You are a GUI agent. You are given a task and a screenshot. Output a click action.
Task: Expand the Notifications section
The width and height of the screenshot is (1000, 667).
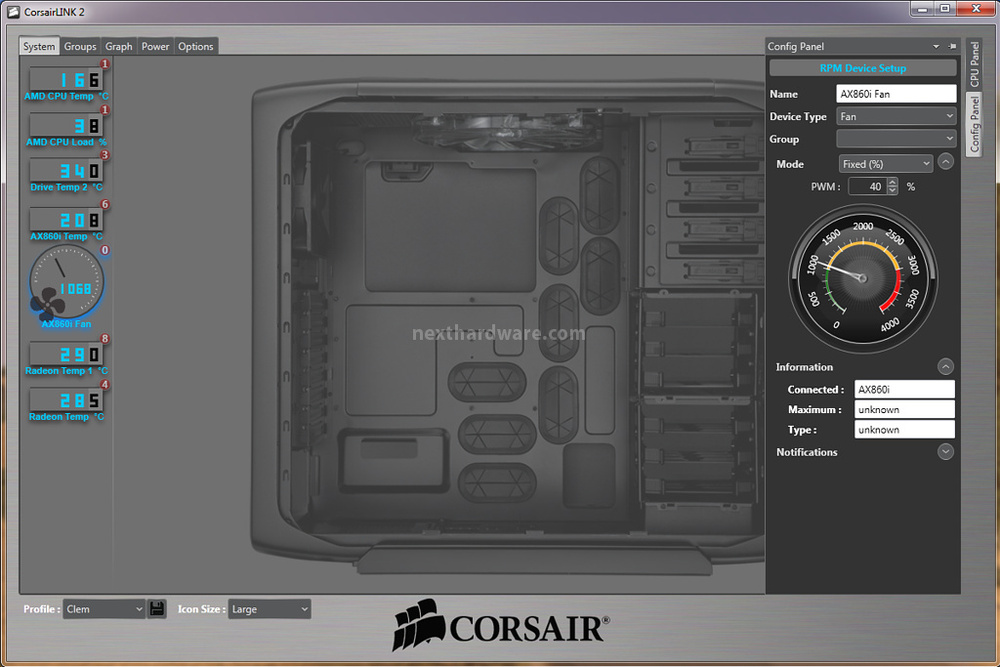click(946, 451)
